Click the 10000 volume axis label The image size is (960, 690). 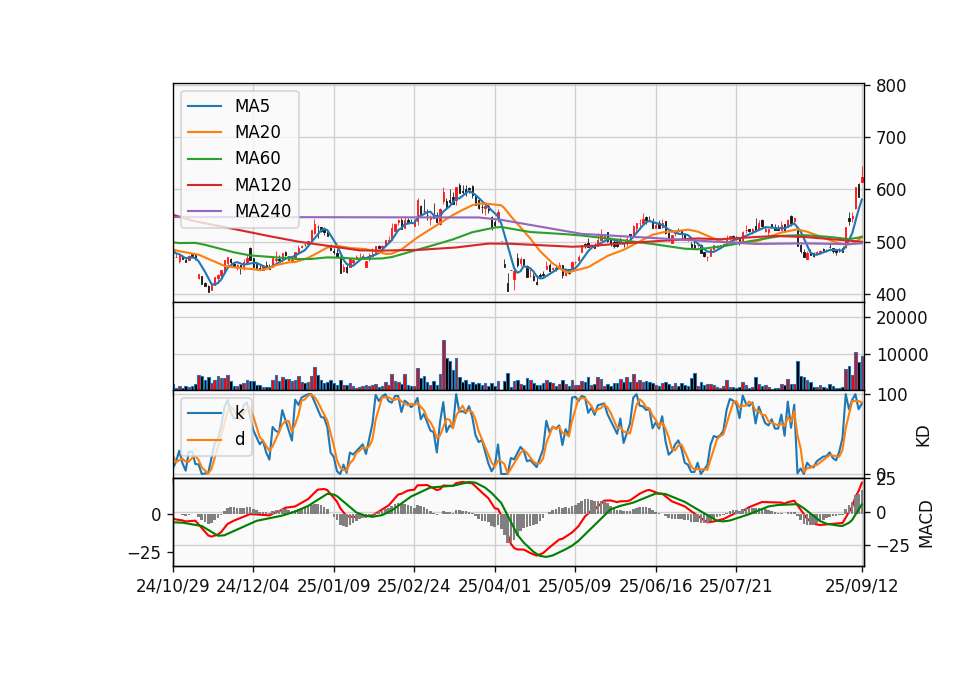pyautogui.click(x=902, y=355)
